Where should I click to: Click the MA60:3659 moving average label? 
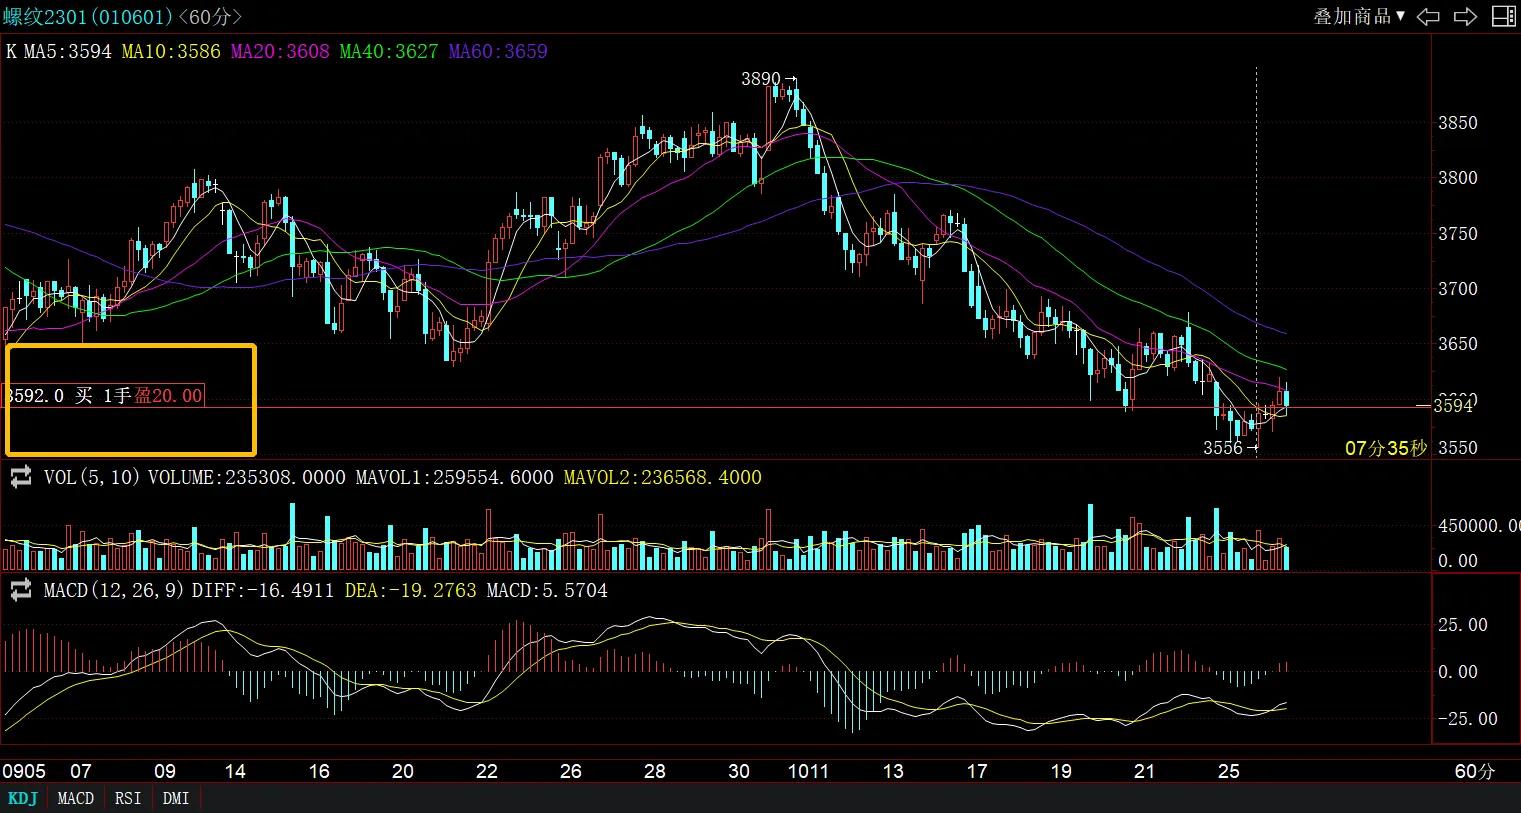[498, 51]
